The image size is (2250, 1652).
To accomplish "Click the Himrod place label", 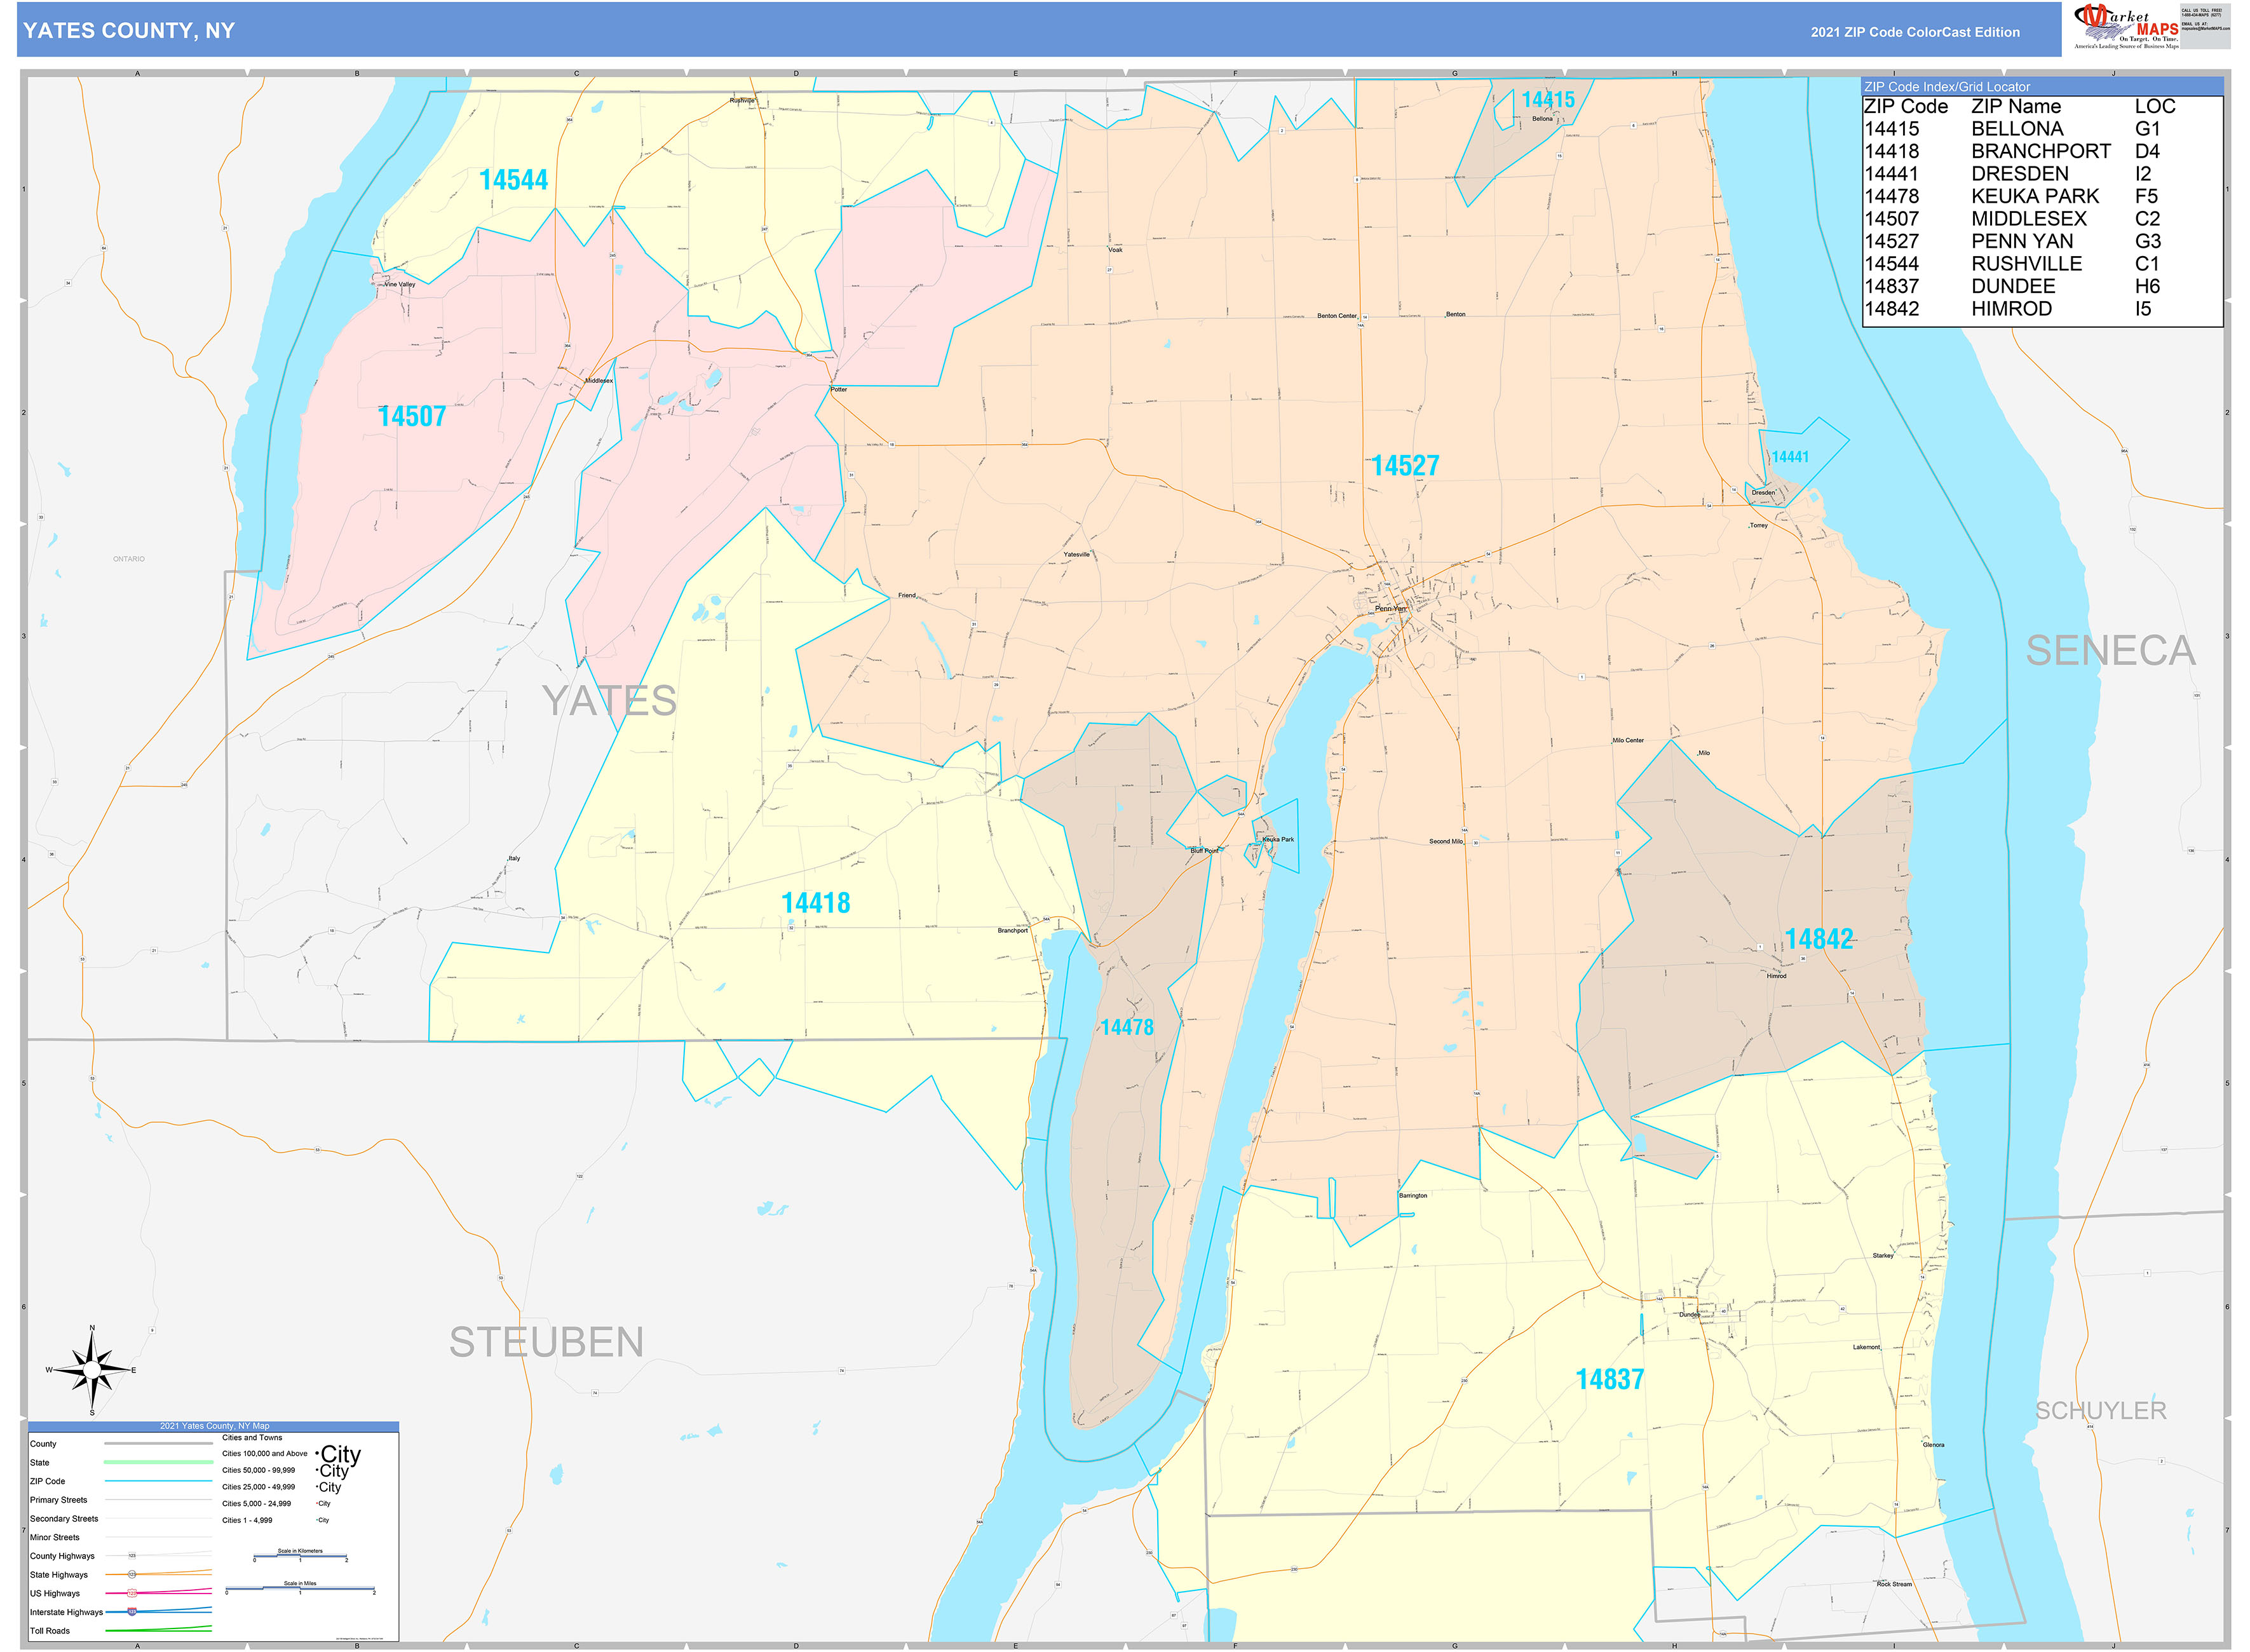I will [1776, 976].
